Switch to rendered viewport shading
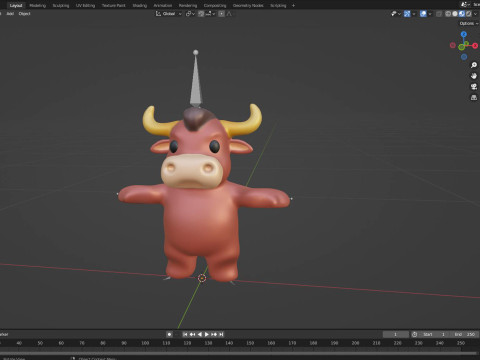Screen dimensions: 480x360 (469, 14)
